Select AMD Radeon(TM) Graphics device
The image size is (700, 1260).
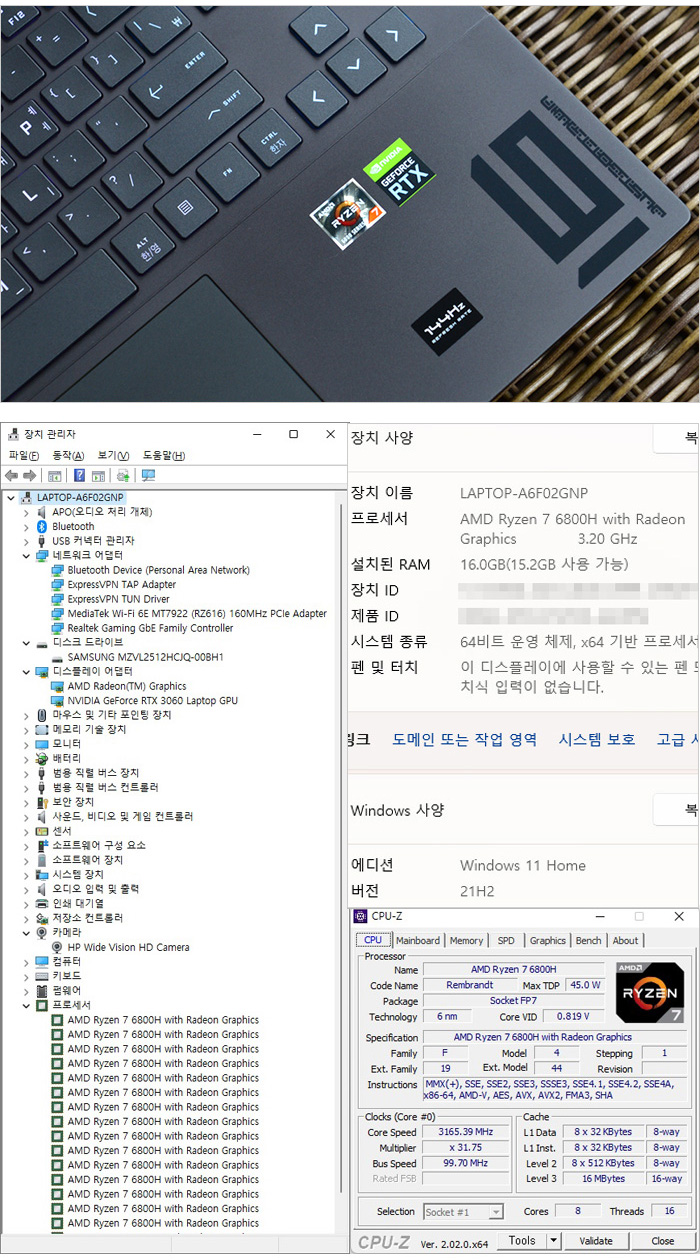tap(127, 686)
